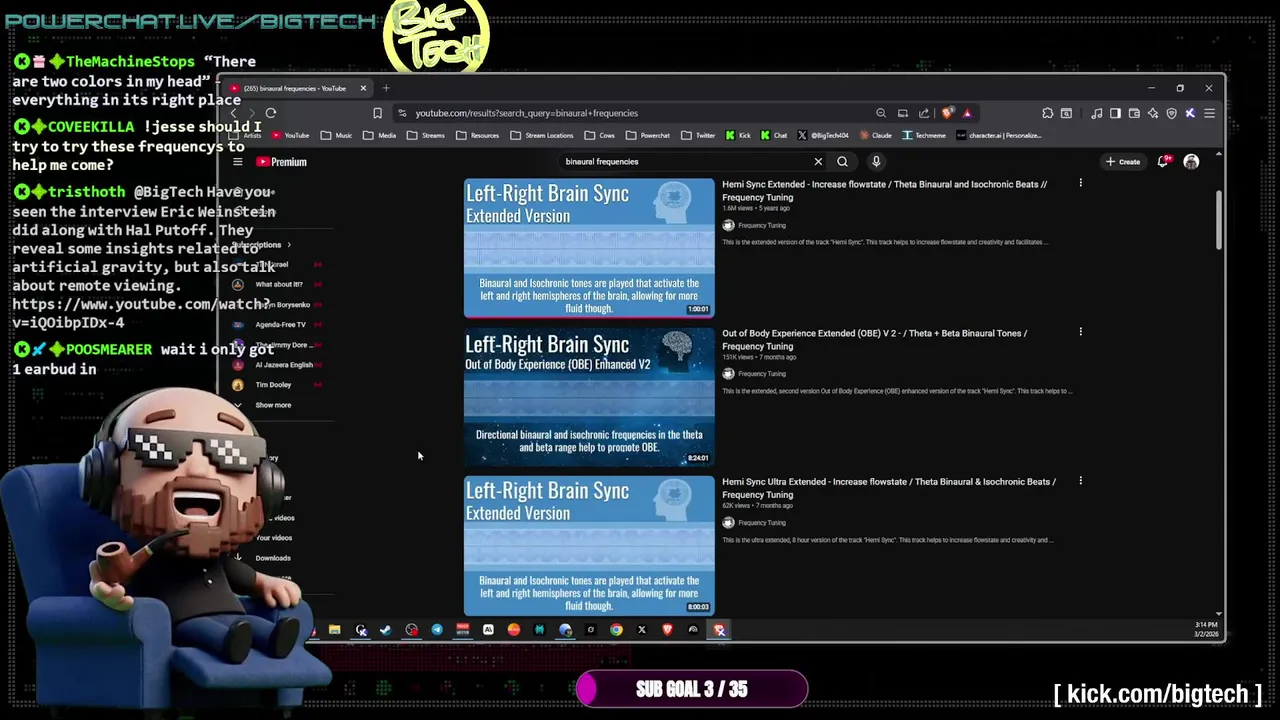Image resolution: width=1280 pixels, height=720 pixels.
Task: Open the Resources bookmarks folder
Action: click(x=477, y=135)
